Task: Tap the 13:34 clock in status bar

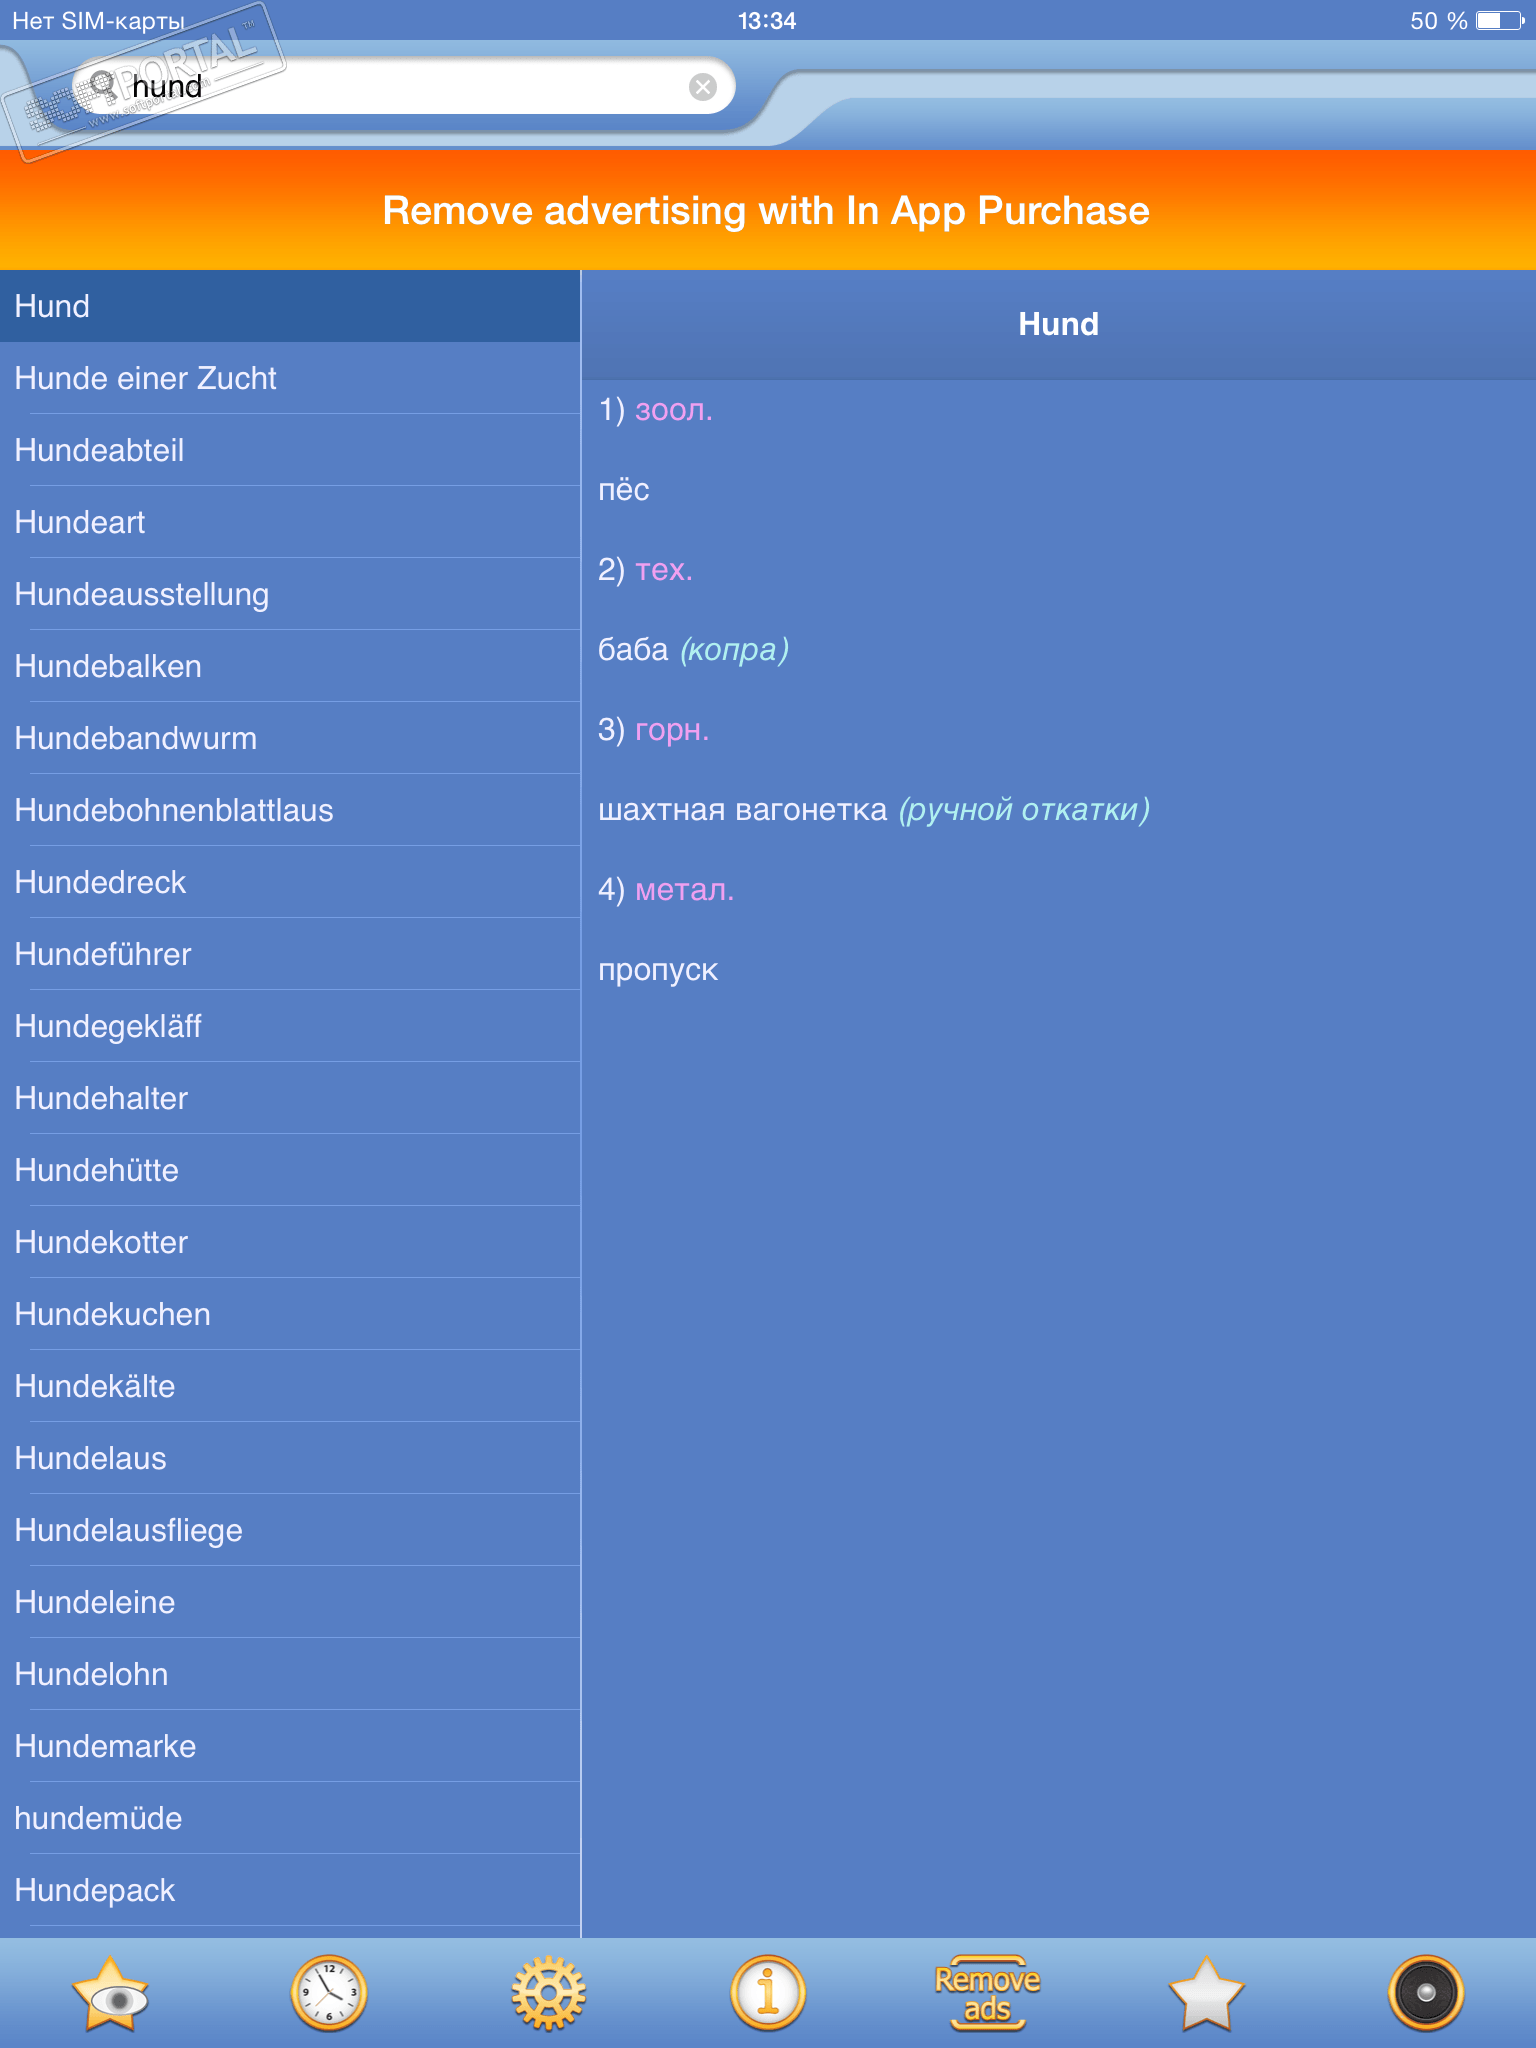Action: (767, 20)
